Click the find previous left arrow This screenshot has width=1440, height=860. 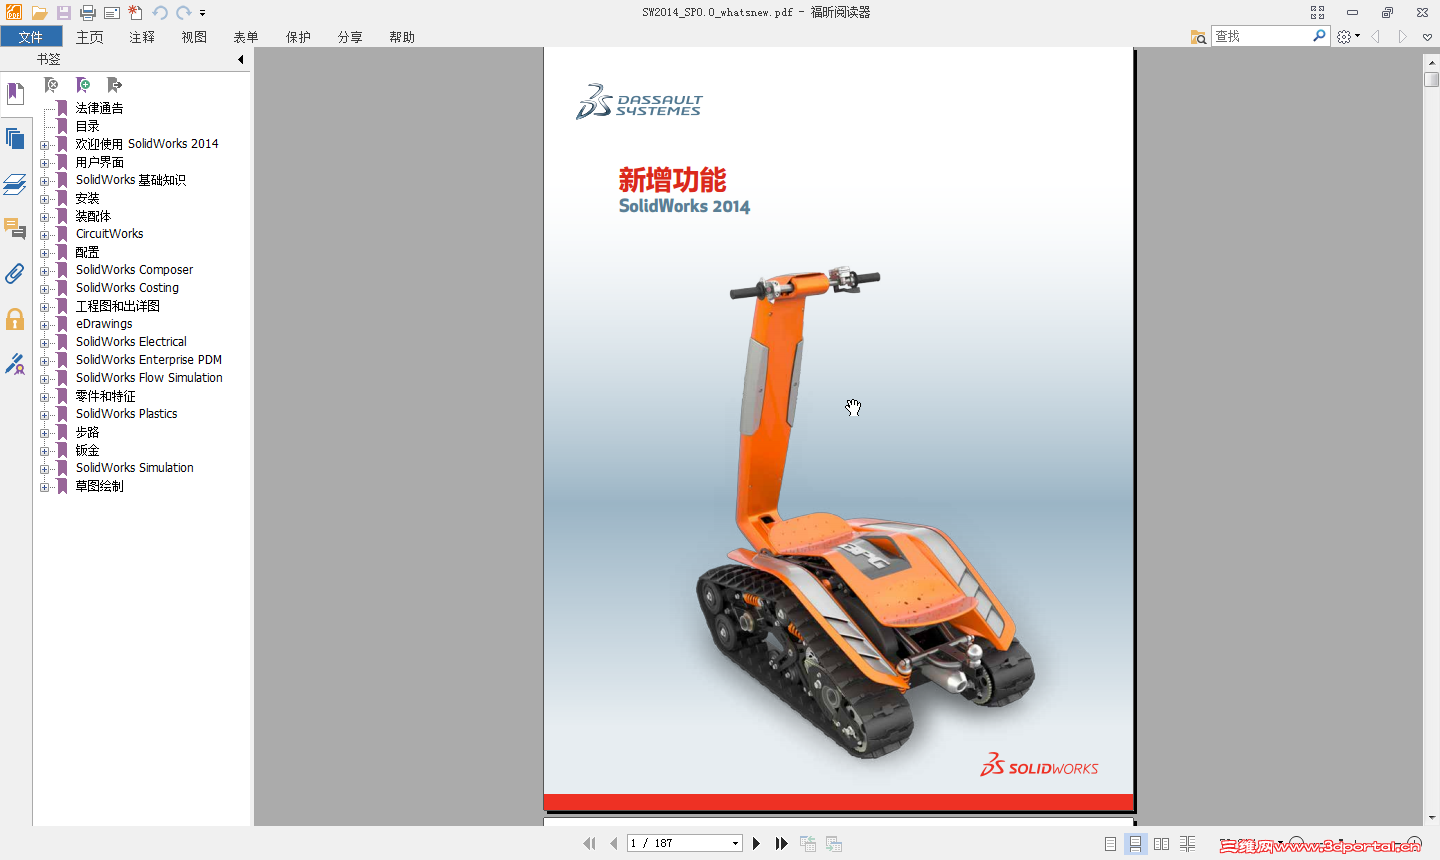[1376, 37]
